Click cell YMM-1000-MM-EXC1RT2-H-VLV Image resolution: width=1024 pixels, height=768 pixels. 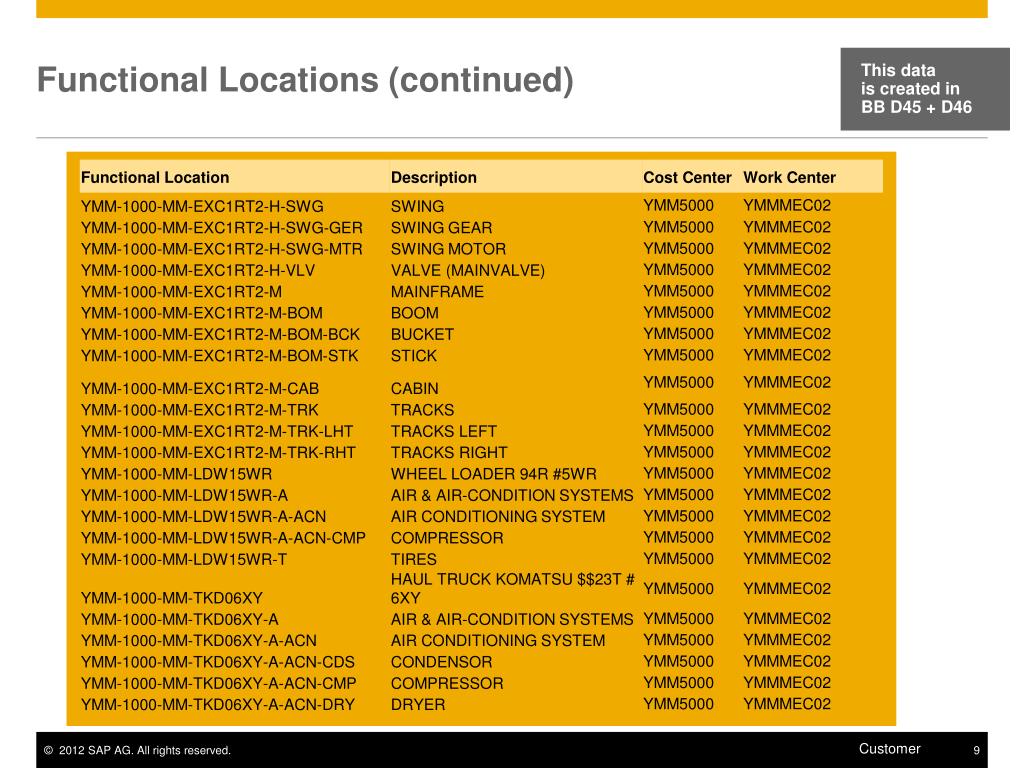[198, 270]
